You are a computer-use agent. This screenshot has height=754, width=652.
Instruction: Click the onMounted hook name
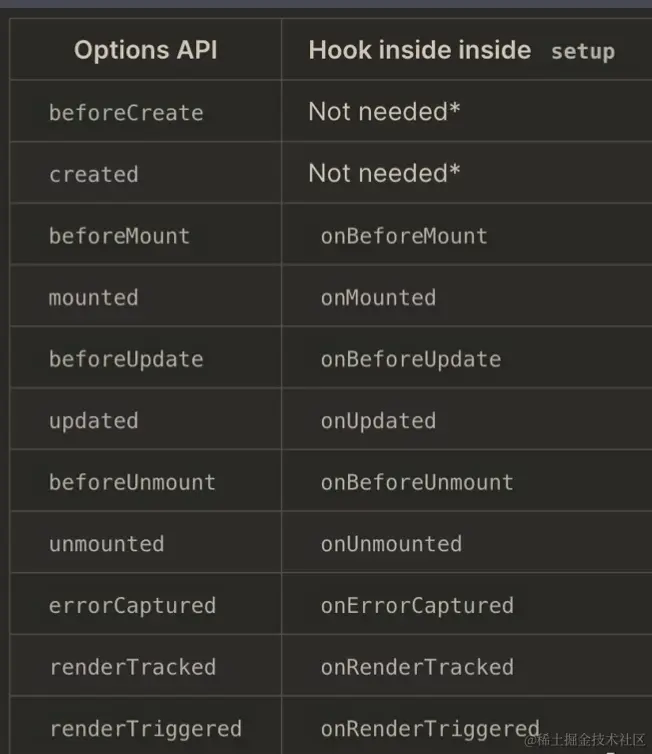pyautogui.click(x=378, y=298)
